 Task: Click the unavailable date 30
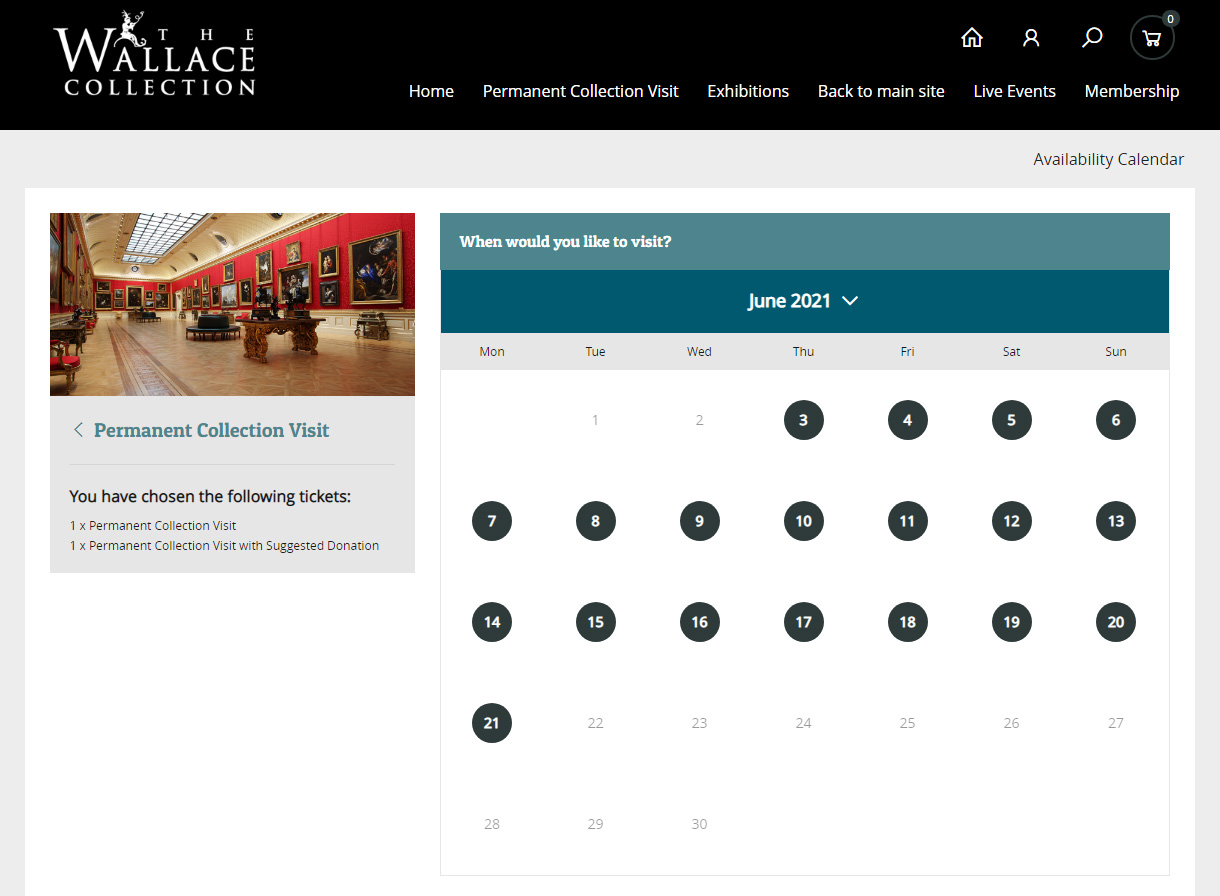coord(700,824)
